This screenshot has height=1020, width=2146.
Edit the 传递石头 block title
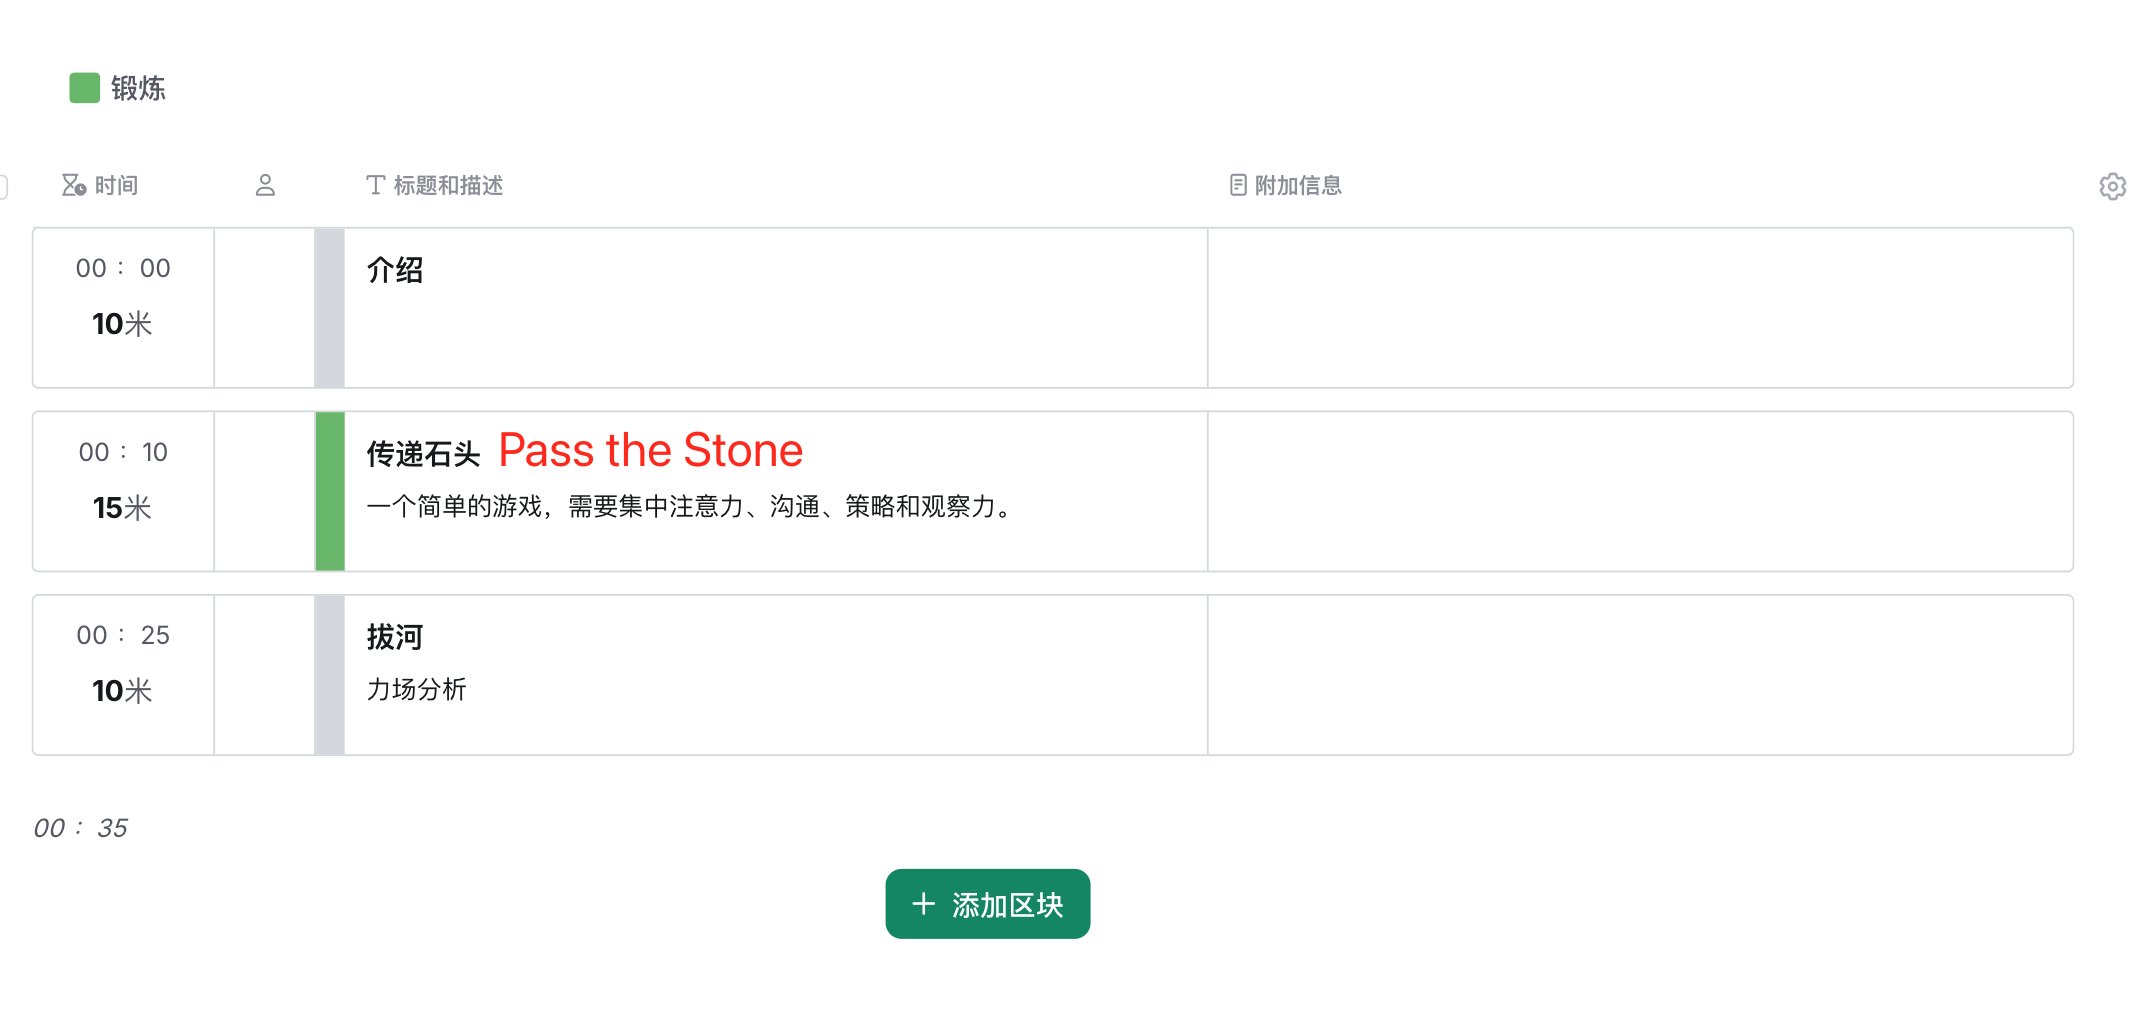click(423, 454)
